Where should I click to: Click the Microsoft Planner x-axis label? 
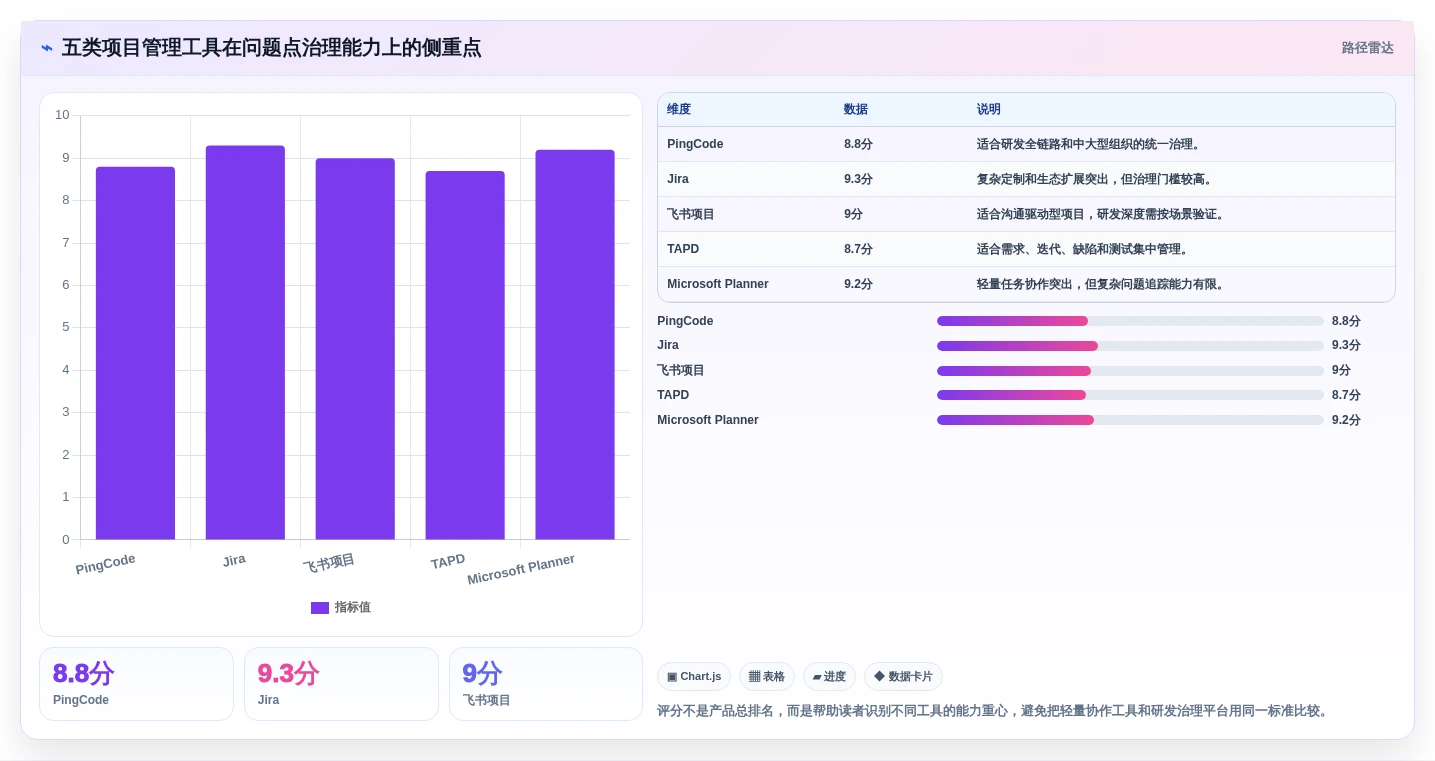521,570
